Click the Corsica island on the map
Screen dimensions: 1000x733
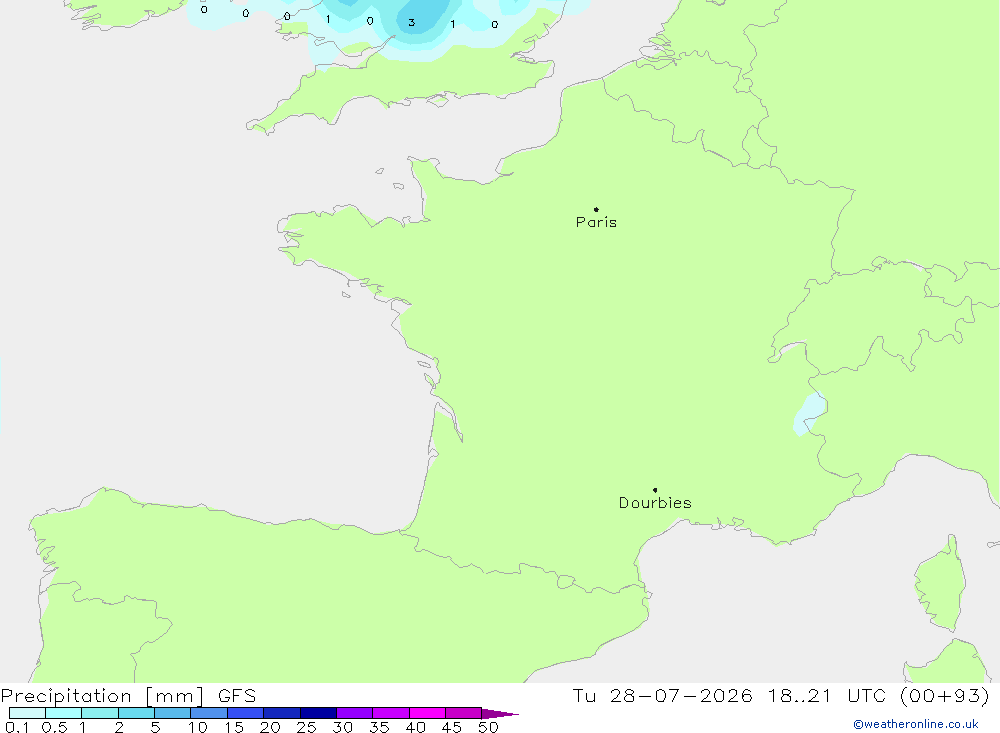[941, 584]
